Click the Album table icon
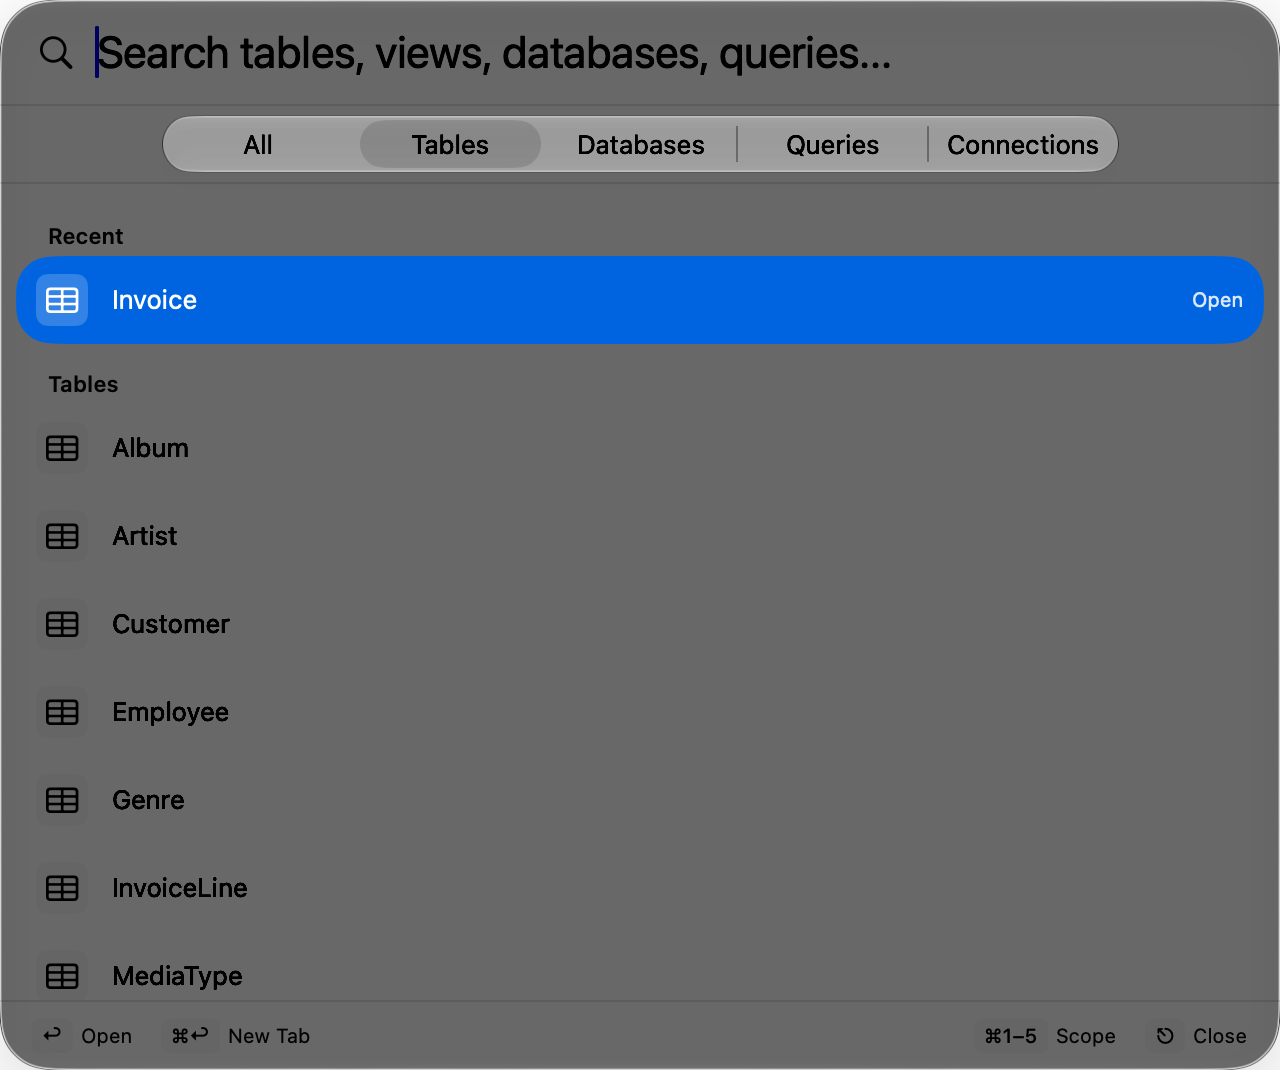This screenshot has height=1070, width=1280. (x=62, y=448)
